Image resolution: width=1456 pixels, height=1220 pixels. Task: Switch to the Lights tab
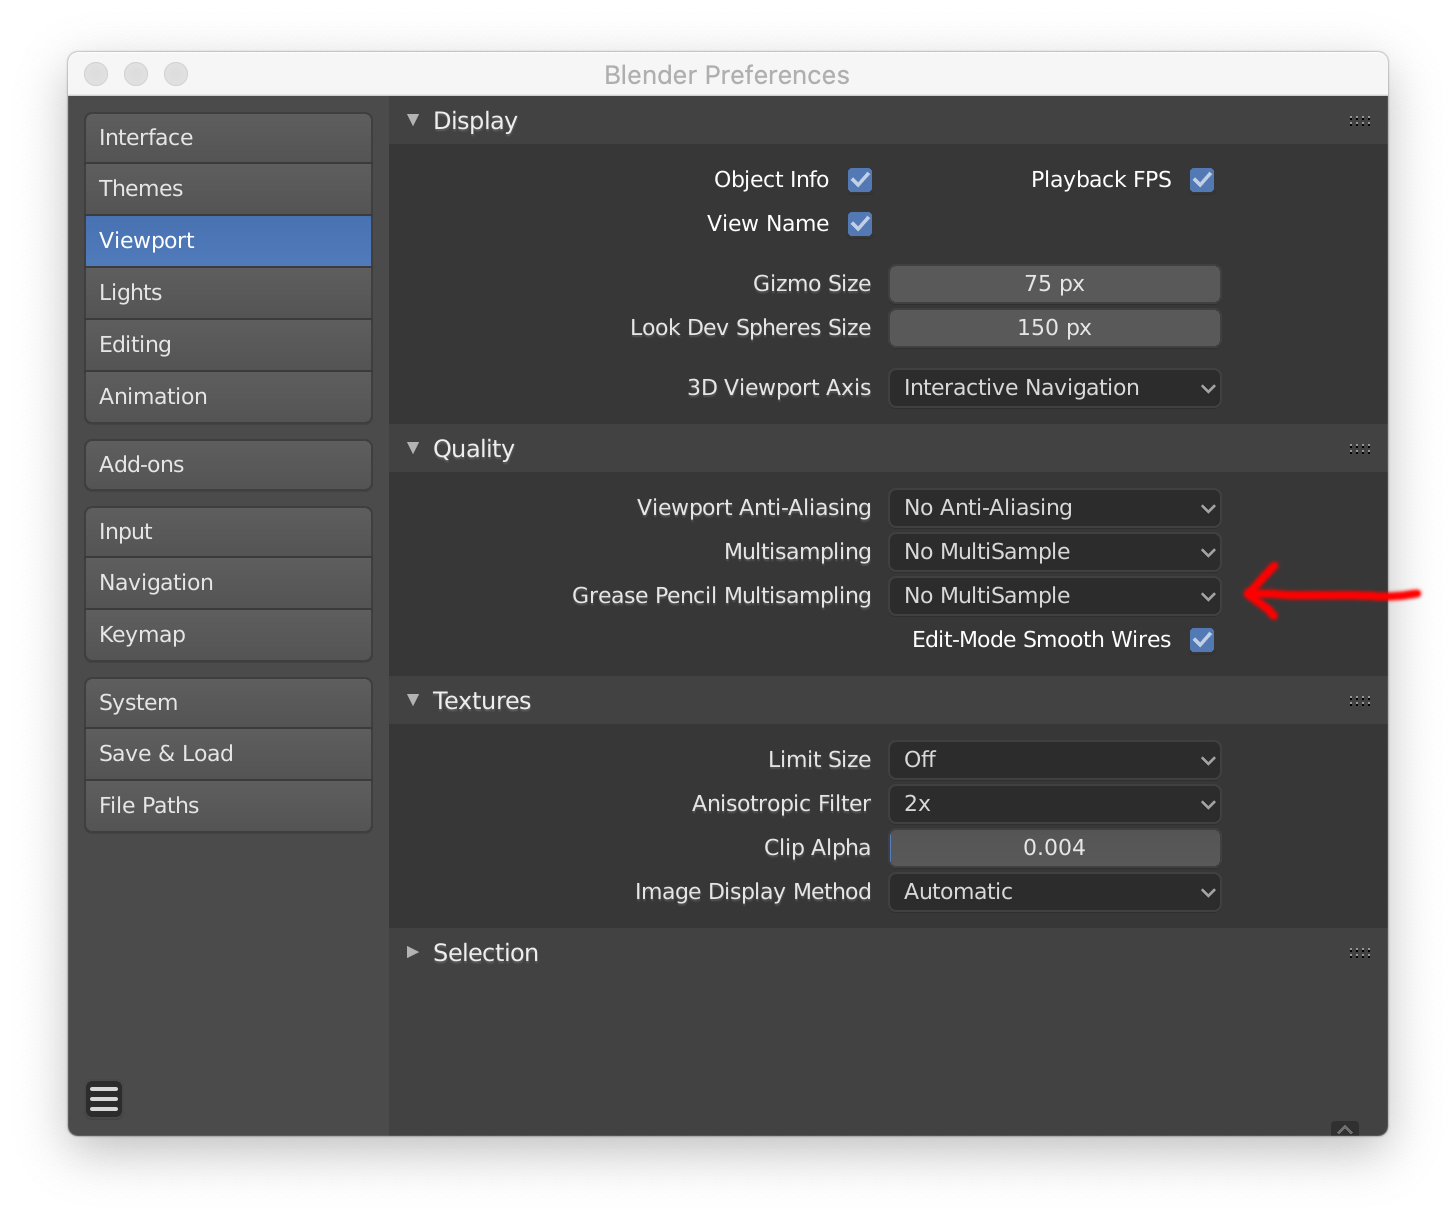[229, 293]
